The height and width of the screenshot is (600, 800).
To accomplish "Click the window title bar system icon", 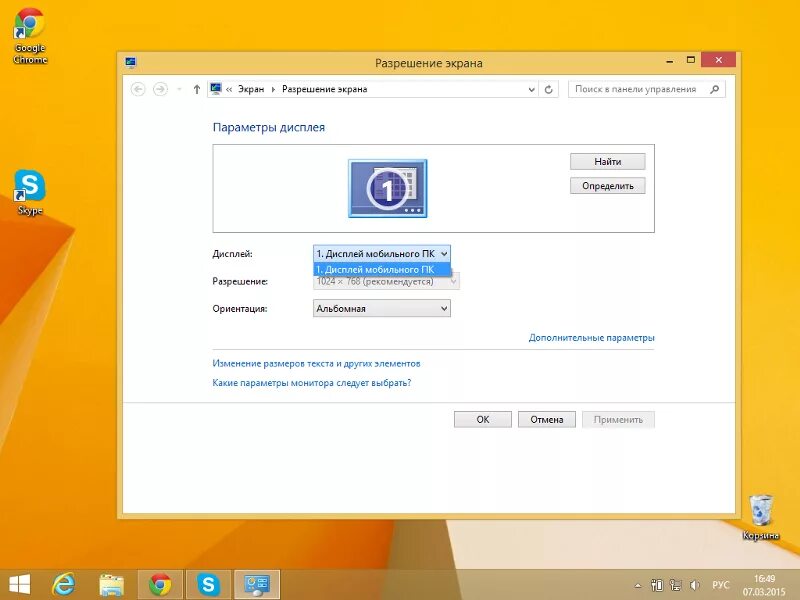I will 131,63.
